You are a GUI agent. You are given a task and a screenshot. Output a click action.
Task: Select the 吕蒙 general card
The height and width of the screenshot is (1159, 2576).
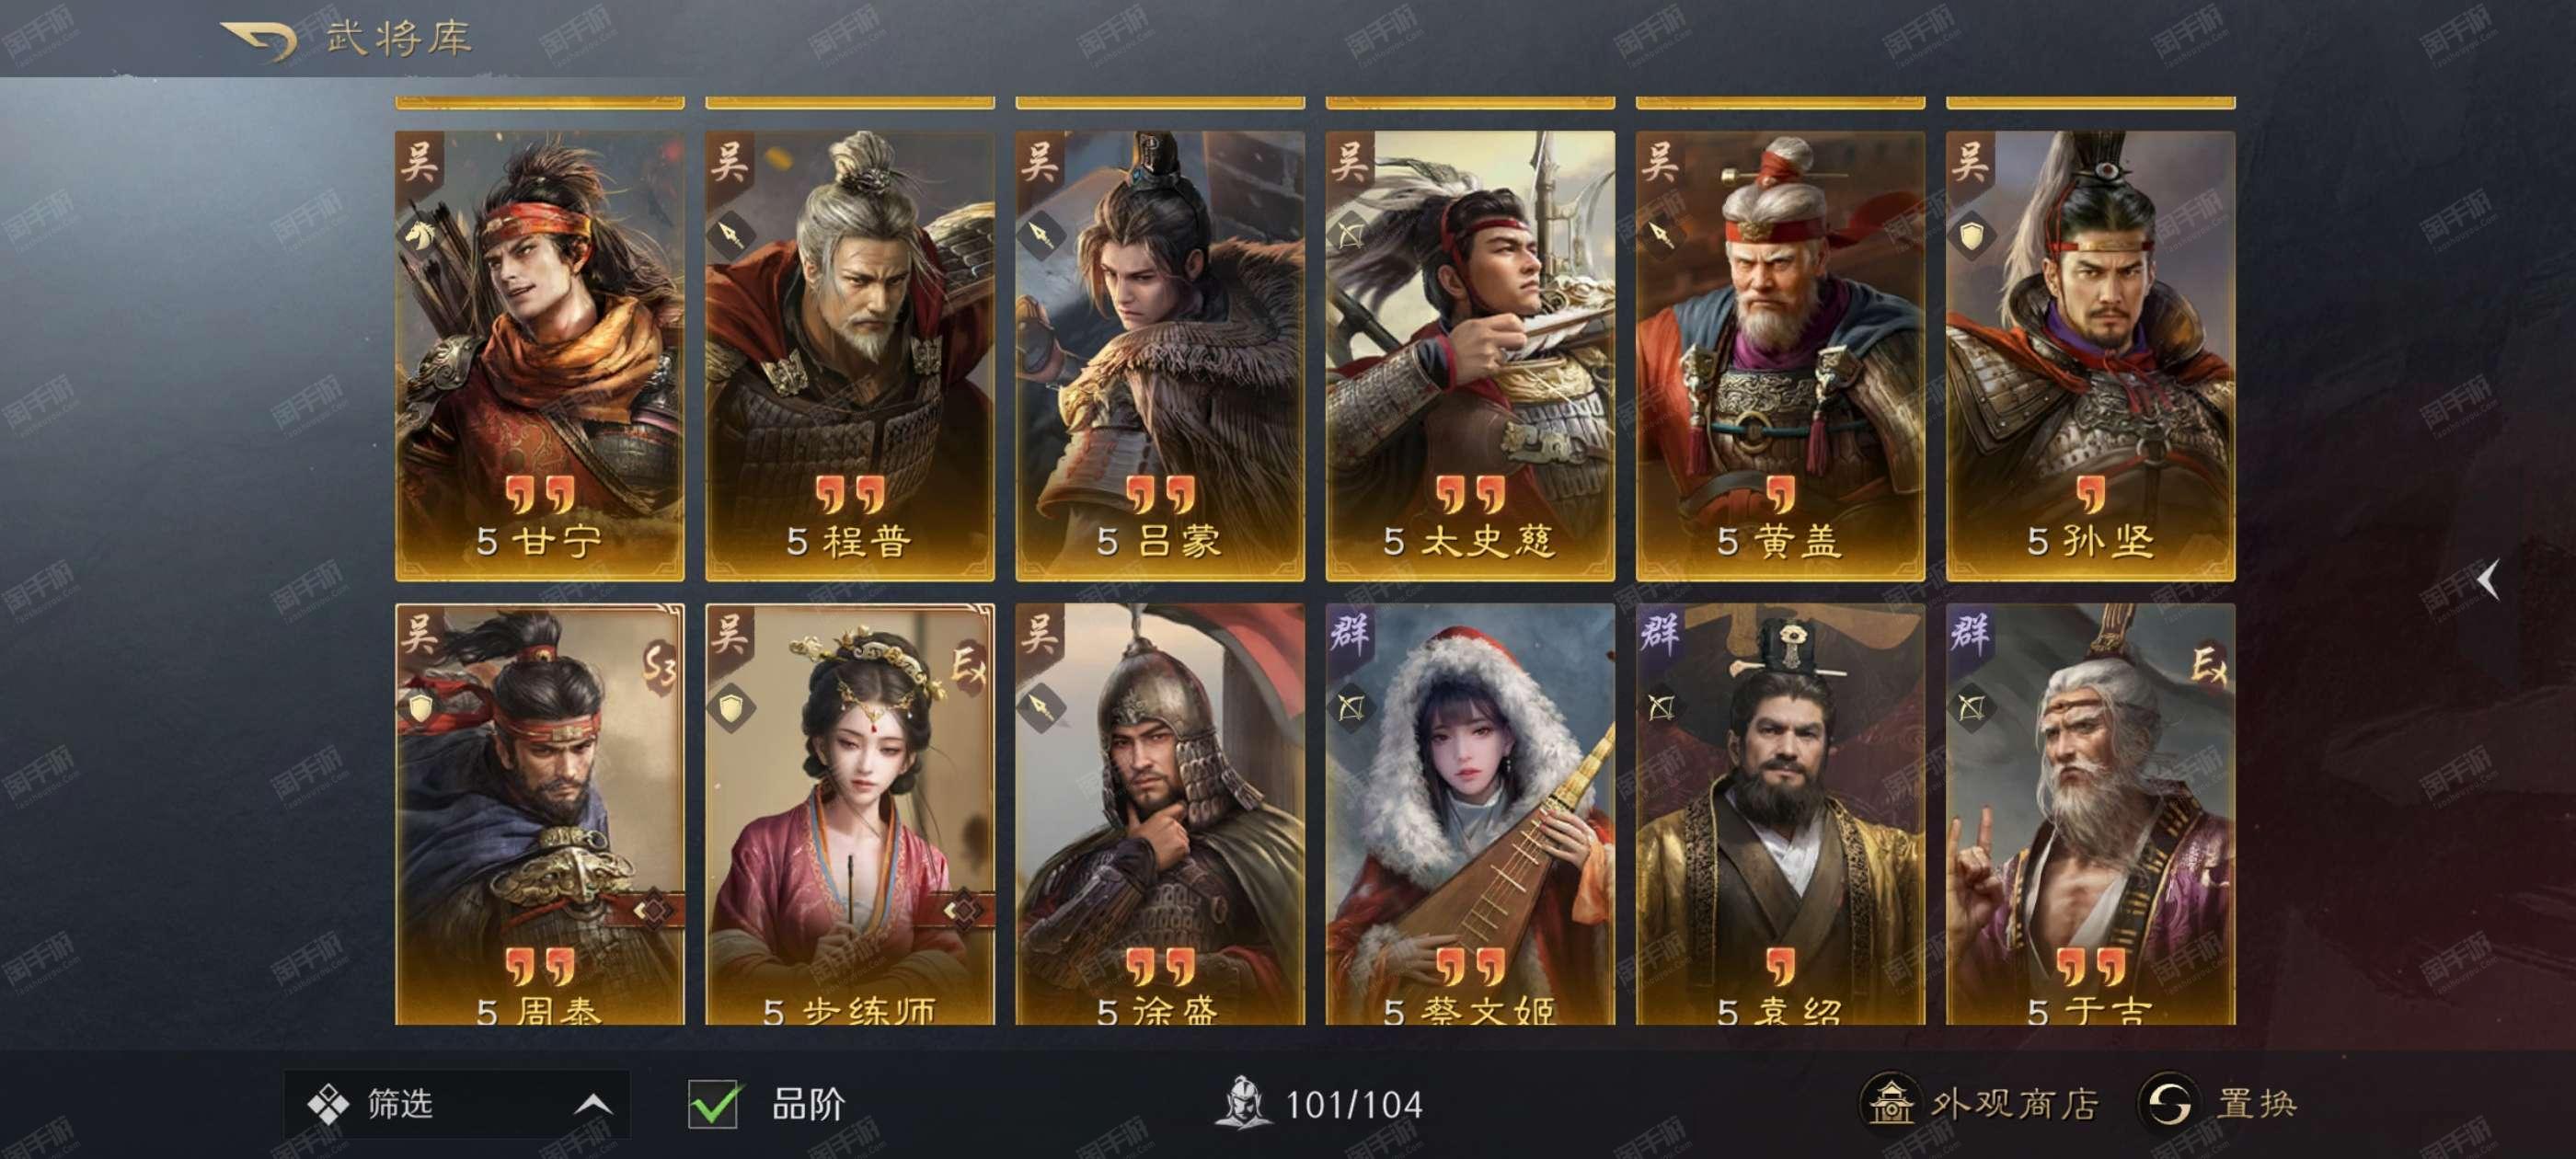point(1160,356)
